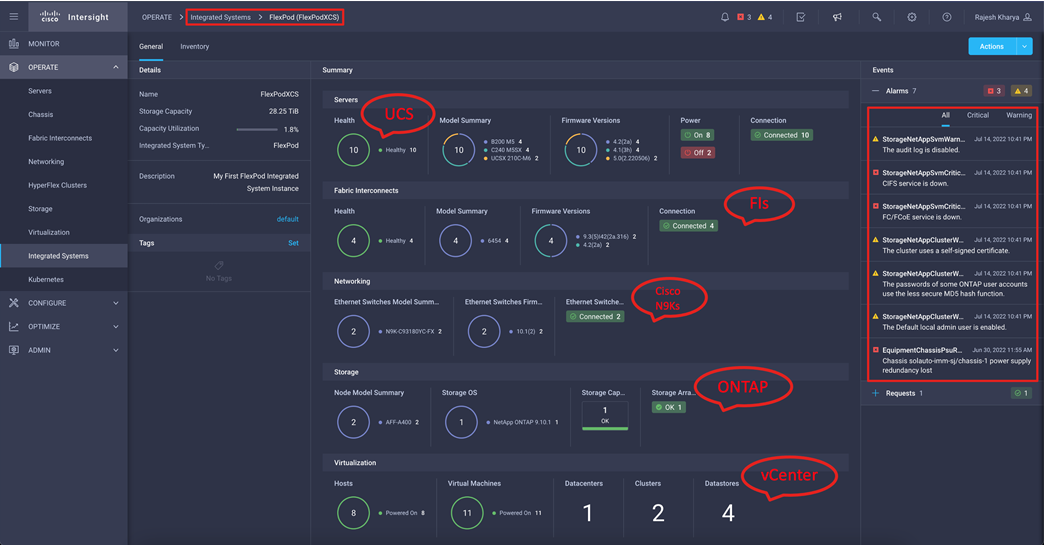The width and height of the screenshot is (1044, 545).
Task: Open chassis power supply redundancy lost alarm
Action: coord(953,359)
